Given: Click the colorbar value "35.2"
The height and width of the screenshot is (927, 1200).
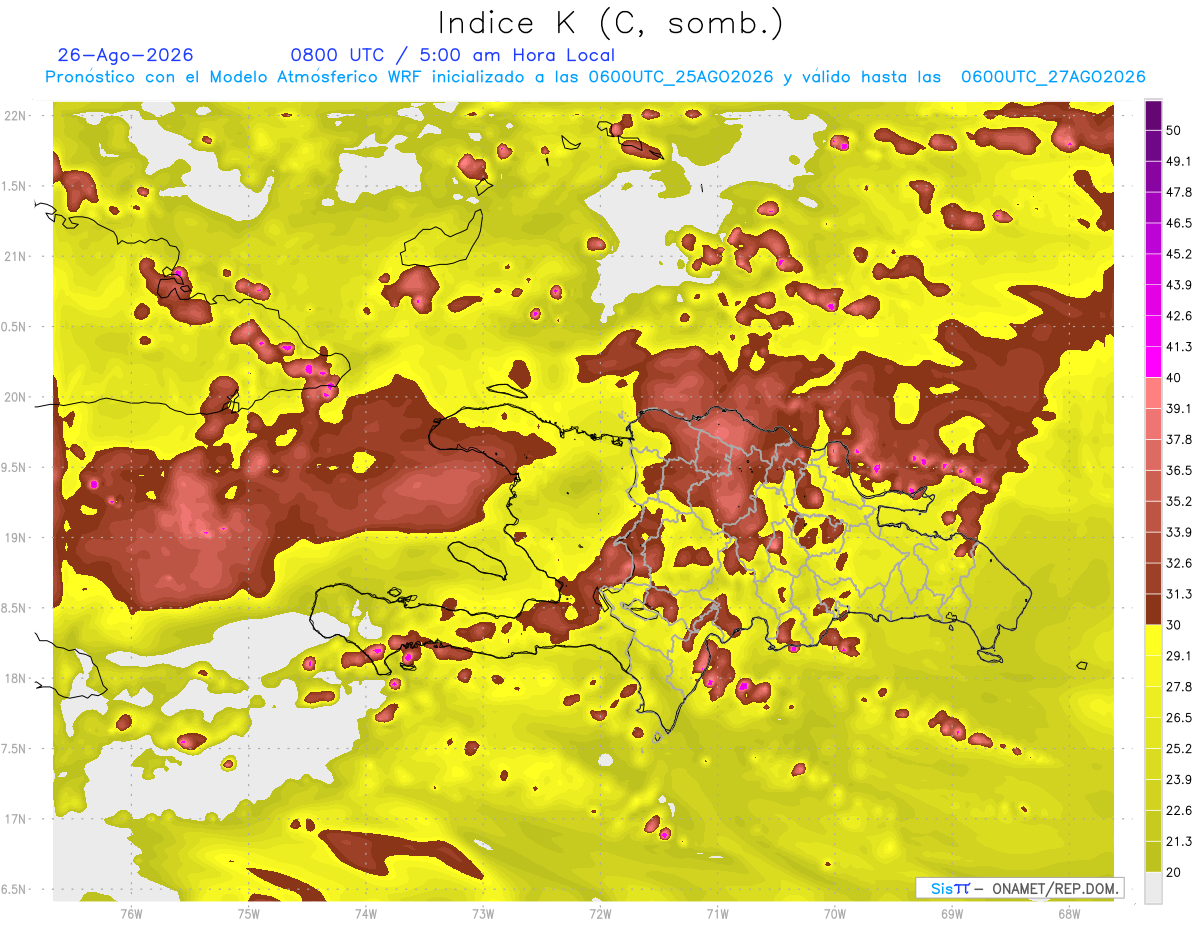Looking at the screenshot, I should (x=1179, y=501).
